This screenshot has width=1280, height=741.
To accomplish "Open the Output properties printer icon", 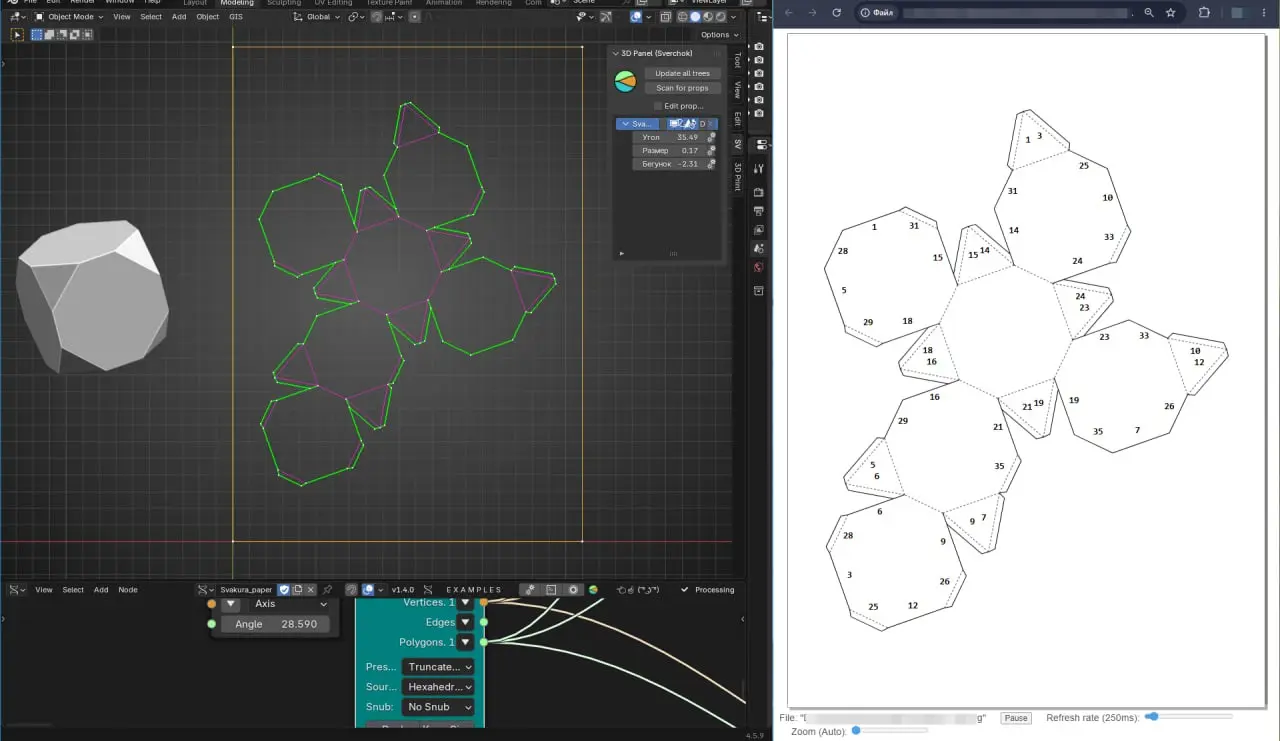I will 759,211.
